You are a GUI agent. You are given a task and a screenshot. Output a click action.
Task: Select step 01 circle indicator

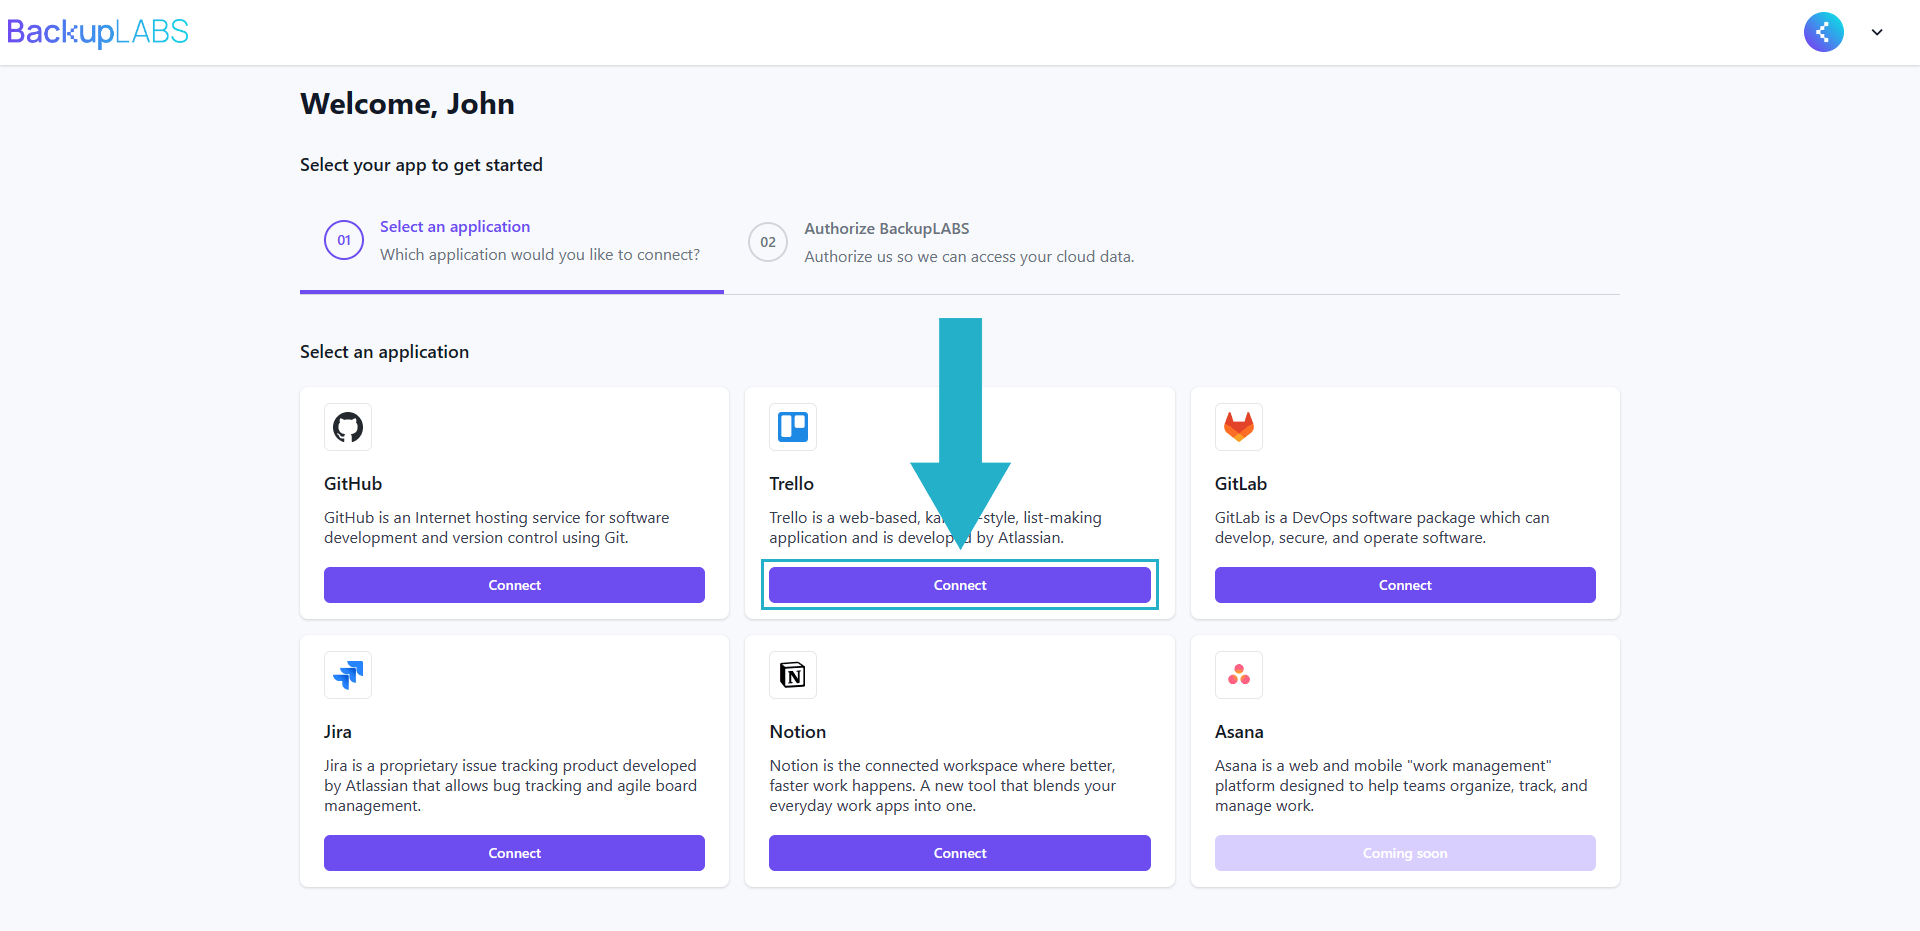[344, 240]
